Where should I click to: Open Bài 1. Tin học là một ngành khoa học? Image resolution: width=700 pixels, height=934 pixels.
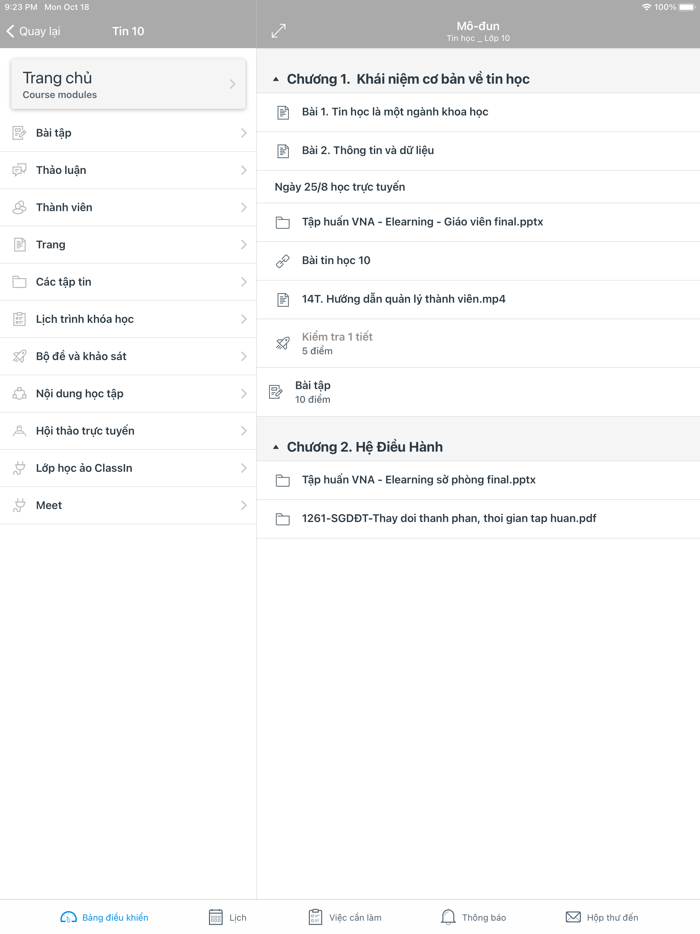click(x=395, y=112)
